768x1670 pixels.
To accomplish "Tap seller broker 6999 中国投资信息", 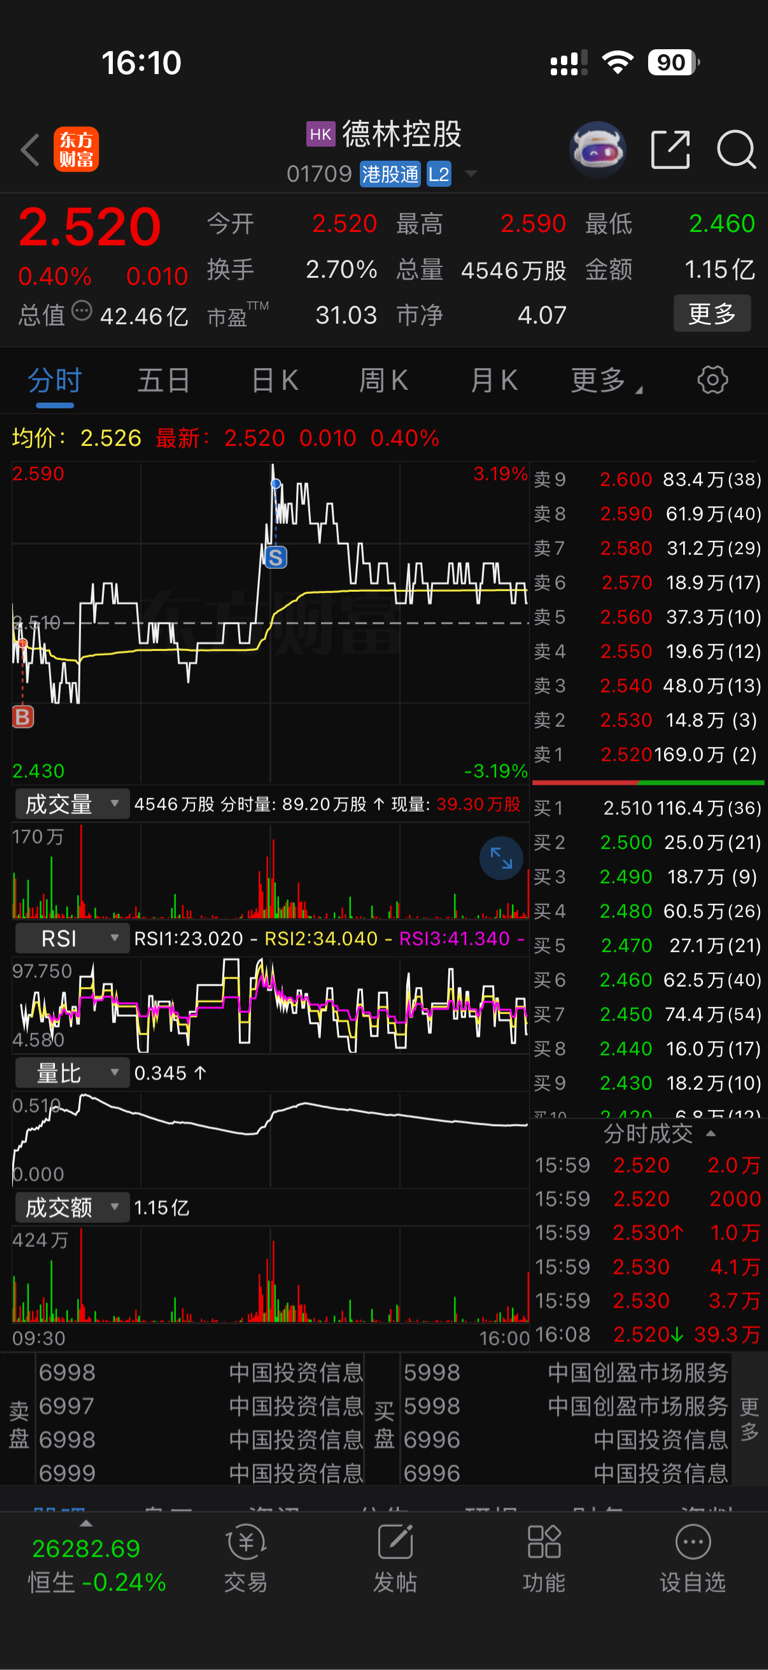I will [200, 1473].
